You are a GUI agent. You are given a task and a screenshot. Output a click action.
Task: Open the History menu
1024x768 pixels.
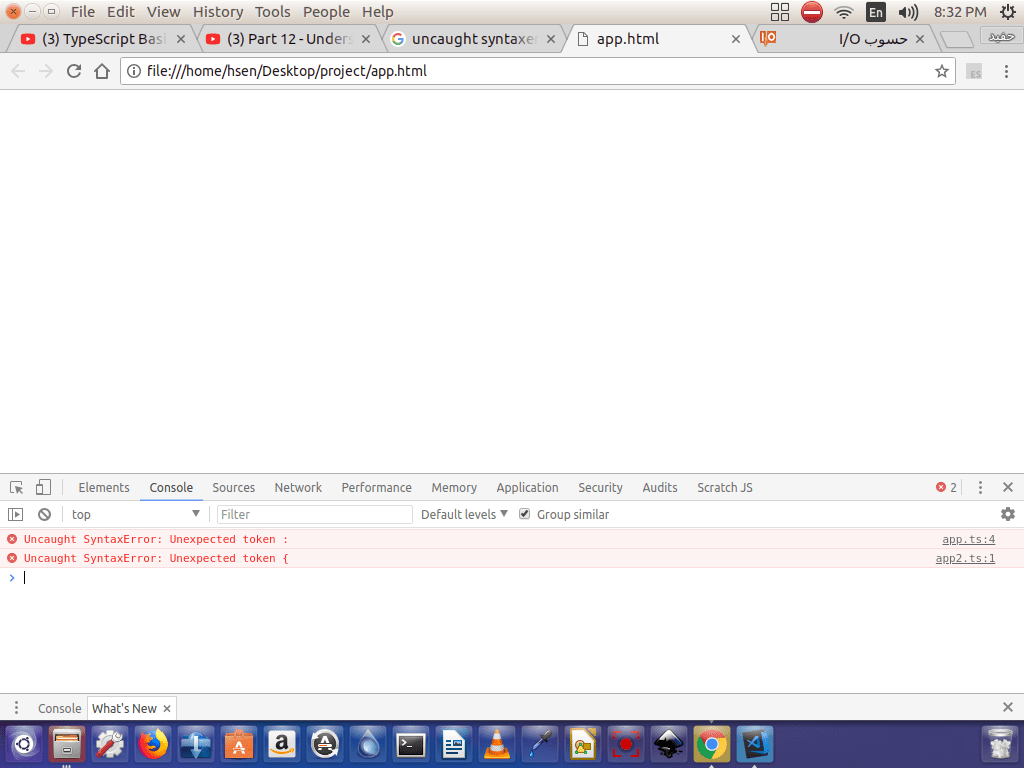(217, 12)
